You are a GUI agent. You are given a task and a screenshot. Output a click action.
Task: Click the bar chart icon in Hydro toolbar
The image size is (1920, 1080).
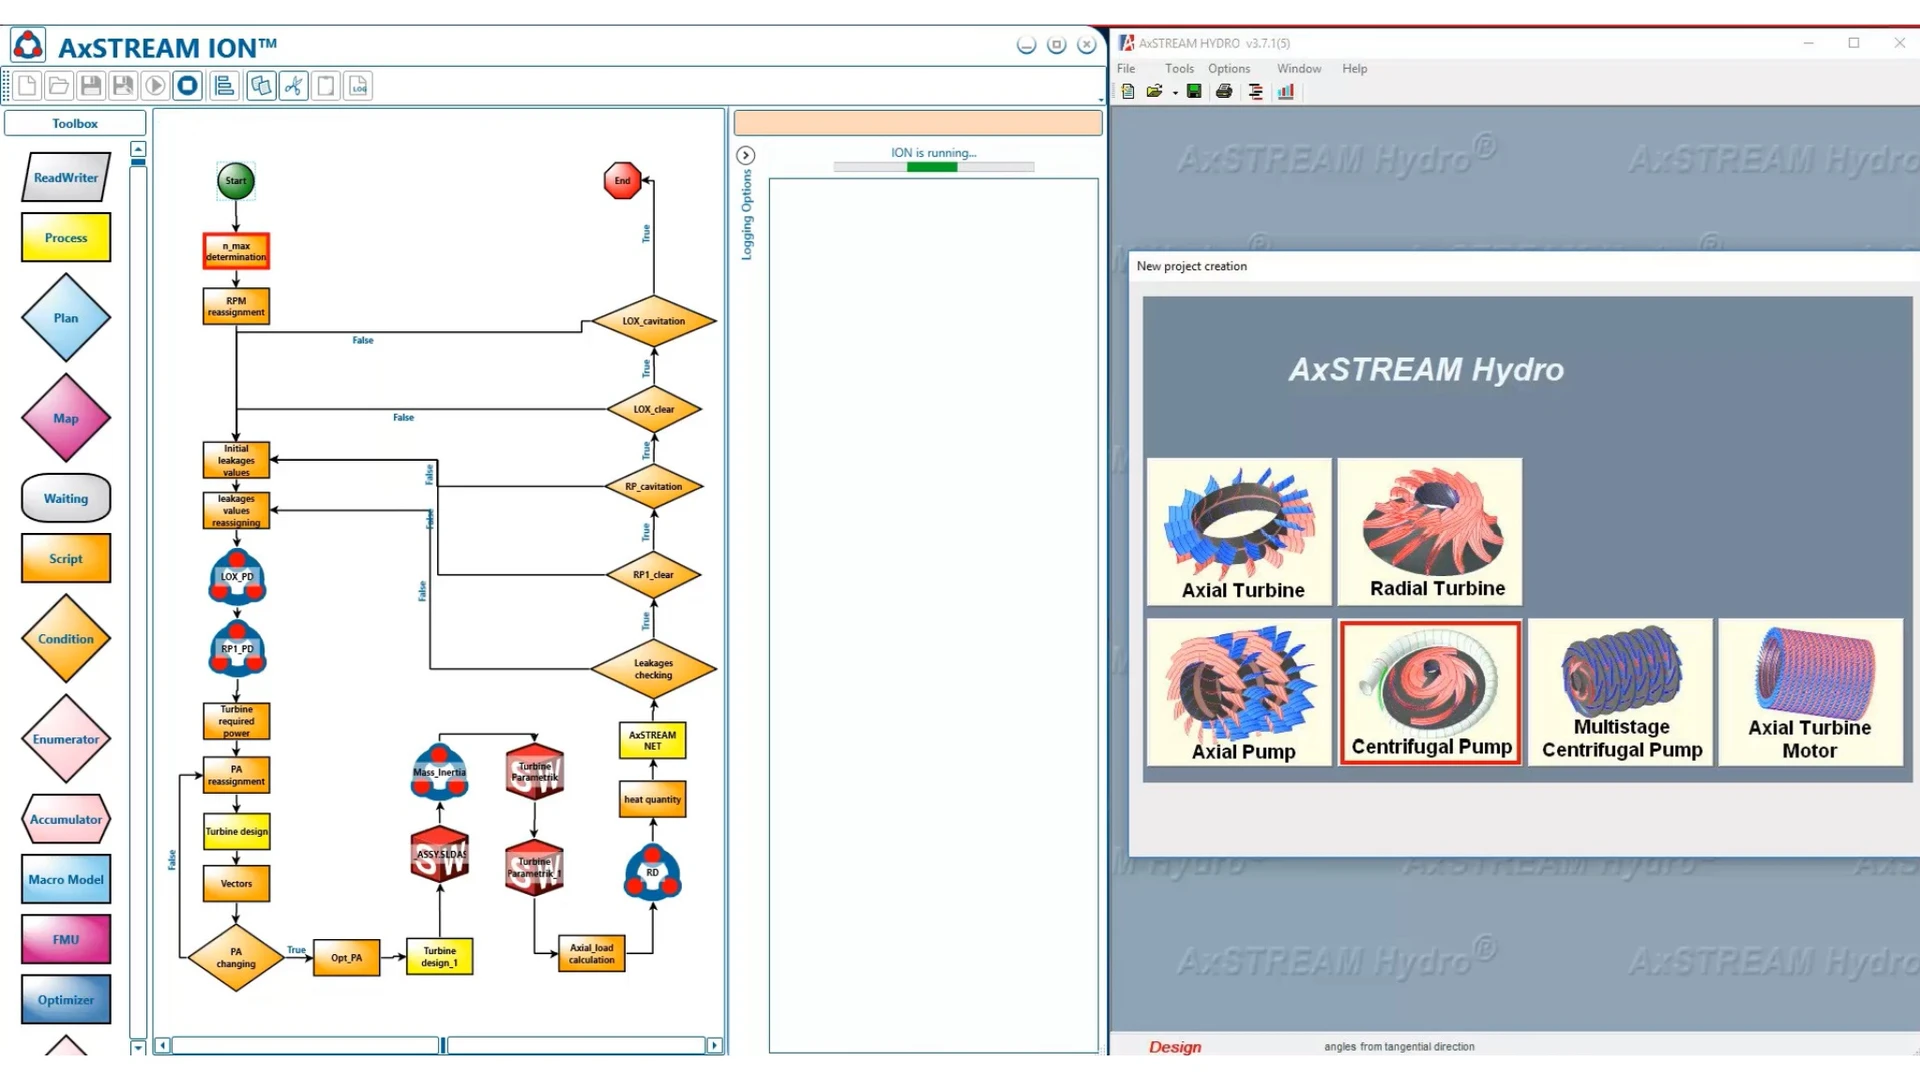1286,91
